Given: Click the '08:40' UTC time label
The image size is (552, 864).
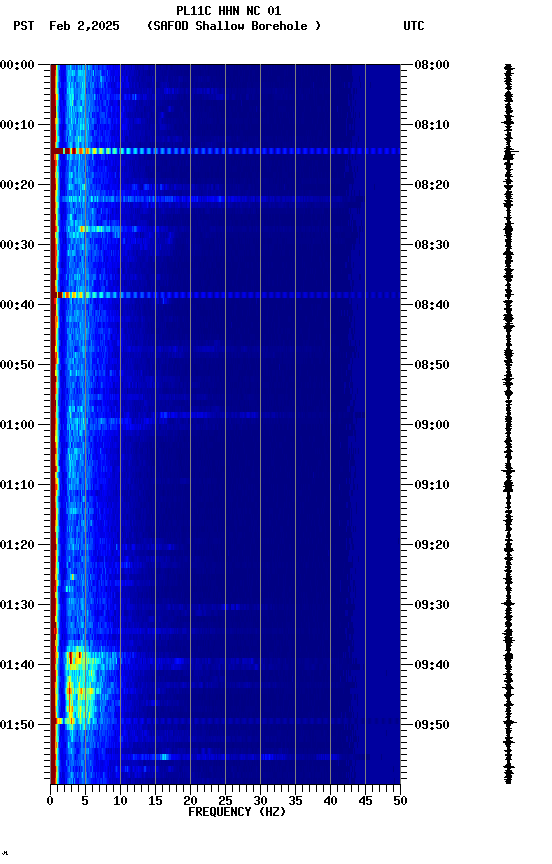Looking at the screenshot, I should click(x=432, y=305).
